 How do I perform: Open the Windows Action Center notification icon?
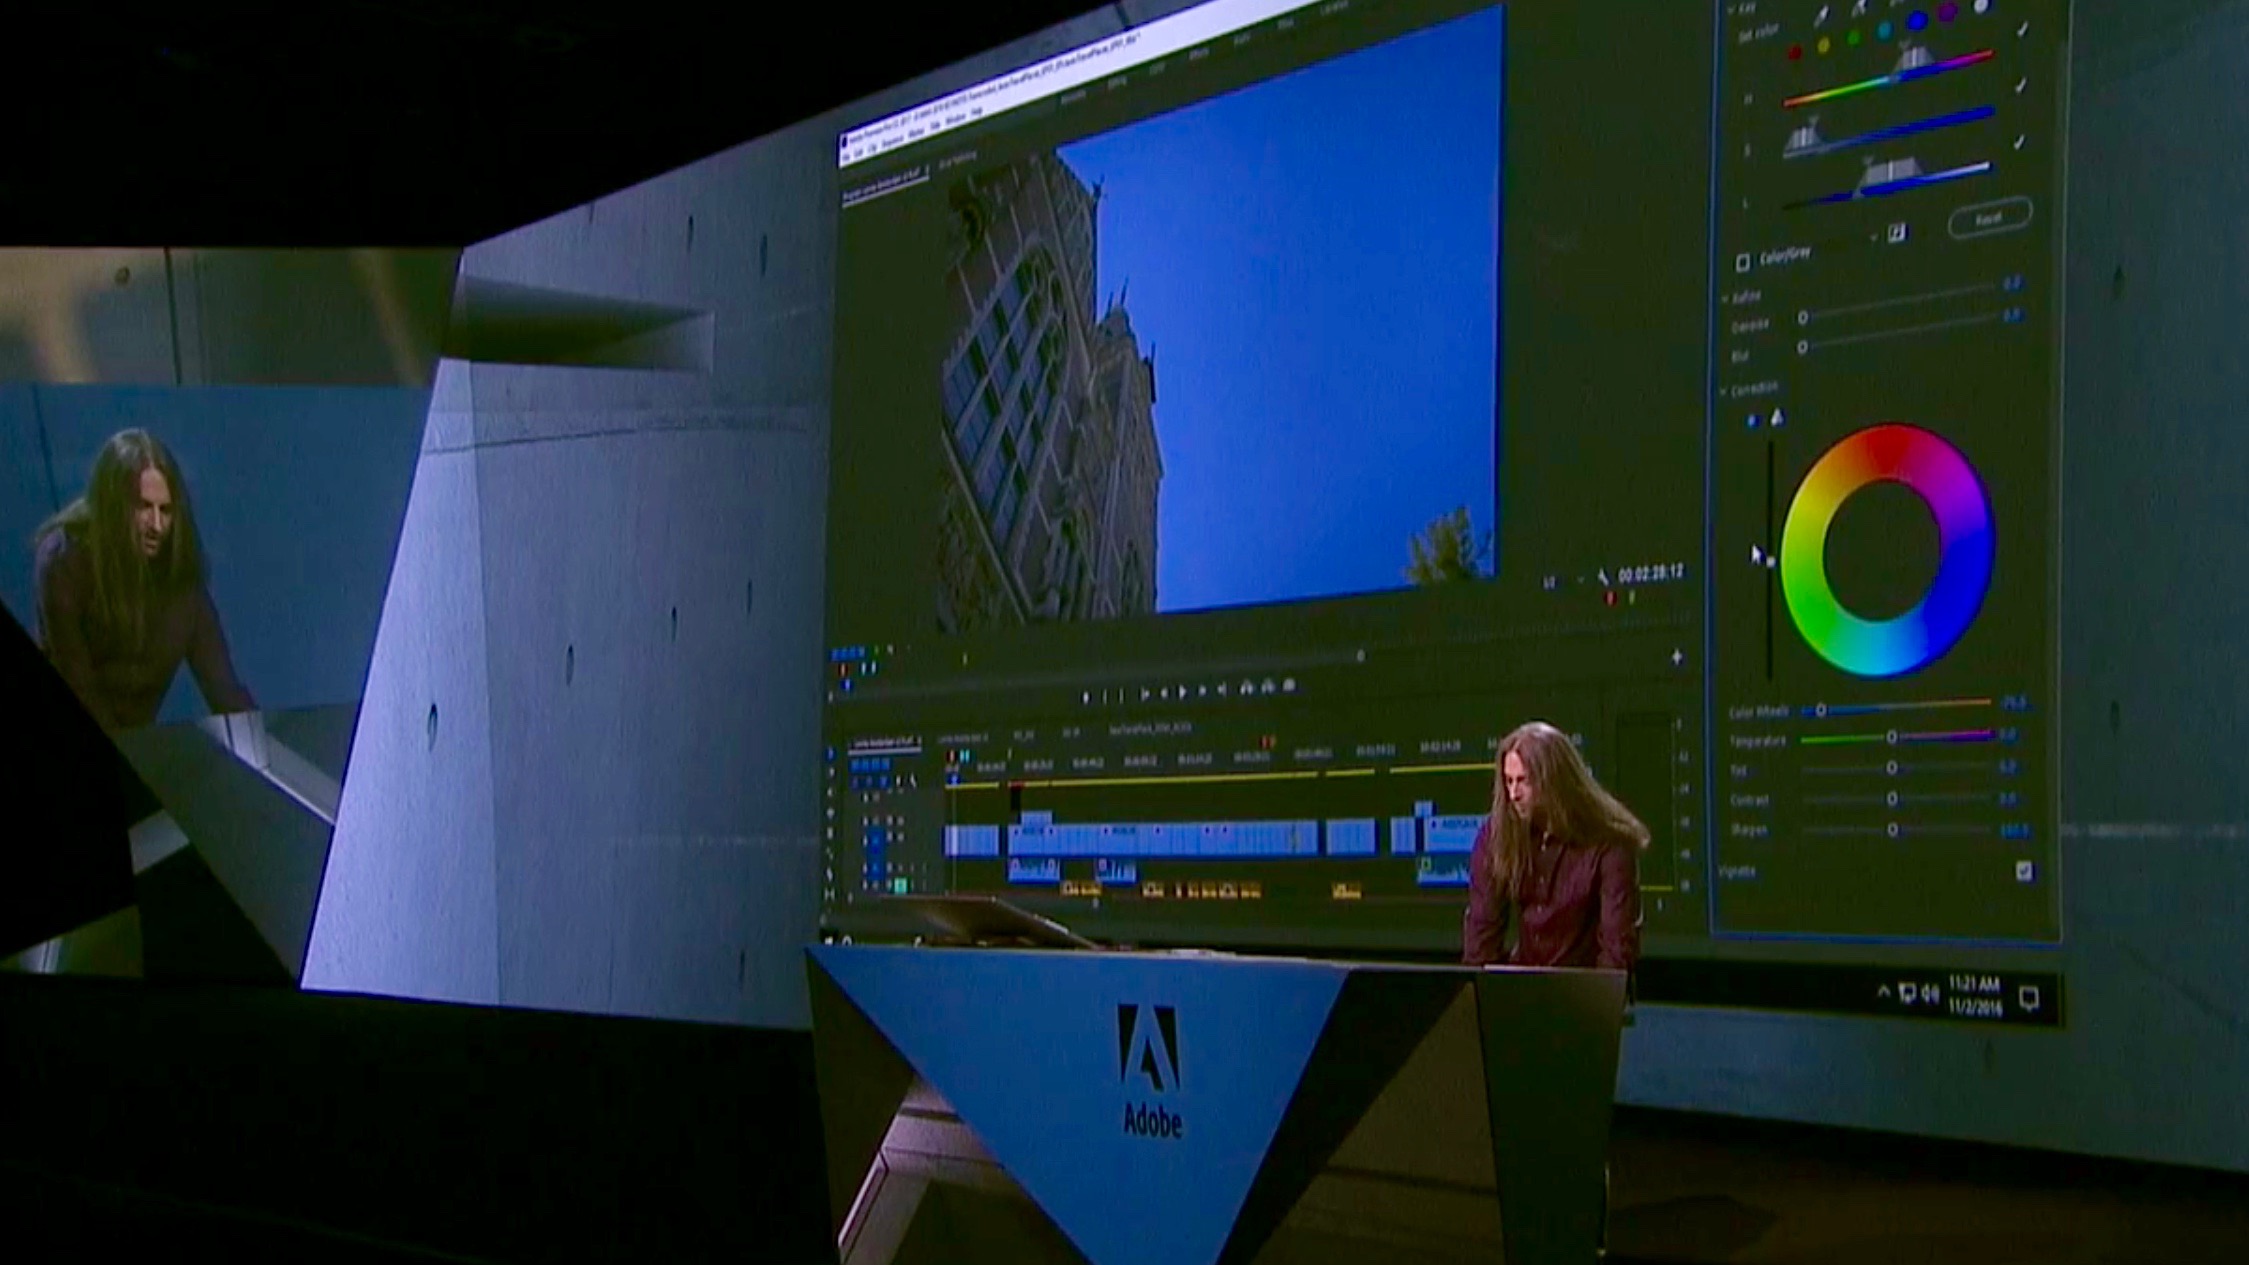point(2029,997)
